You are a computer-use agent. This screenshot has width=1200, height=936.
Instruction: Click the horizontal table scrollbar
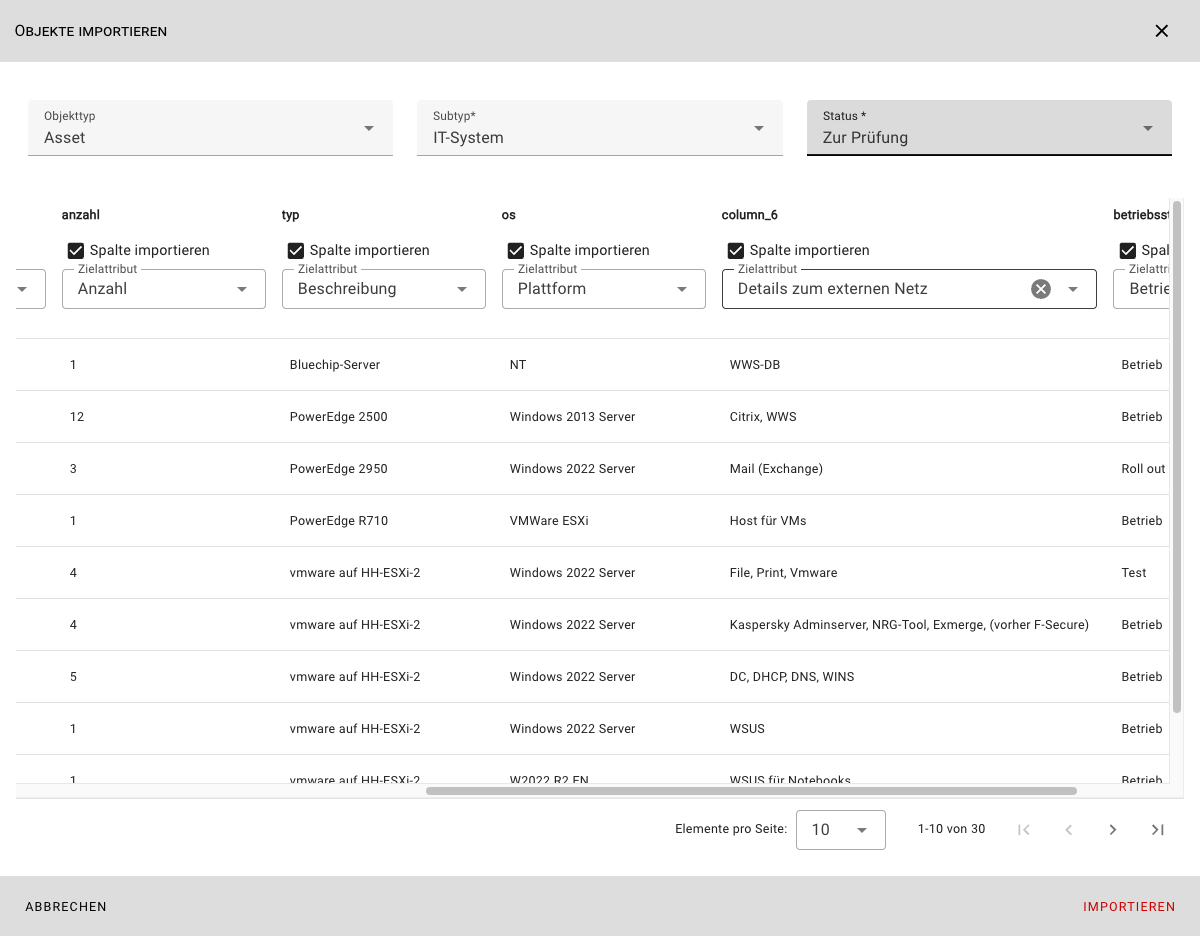(x=751, y=791)
